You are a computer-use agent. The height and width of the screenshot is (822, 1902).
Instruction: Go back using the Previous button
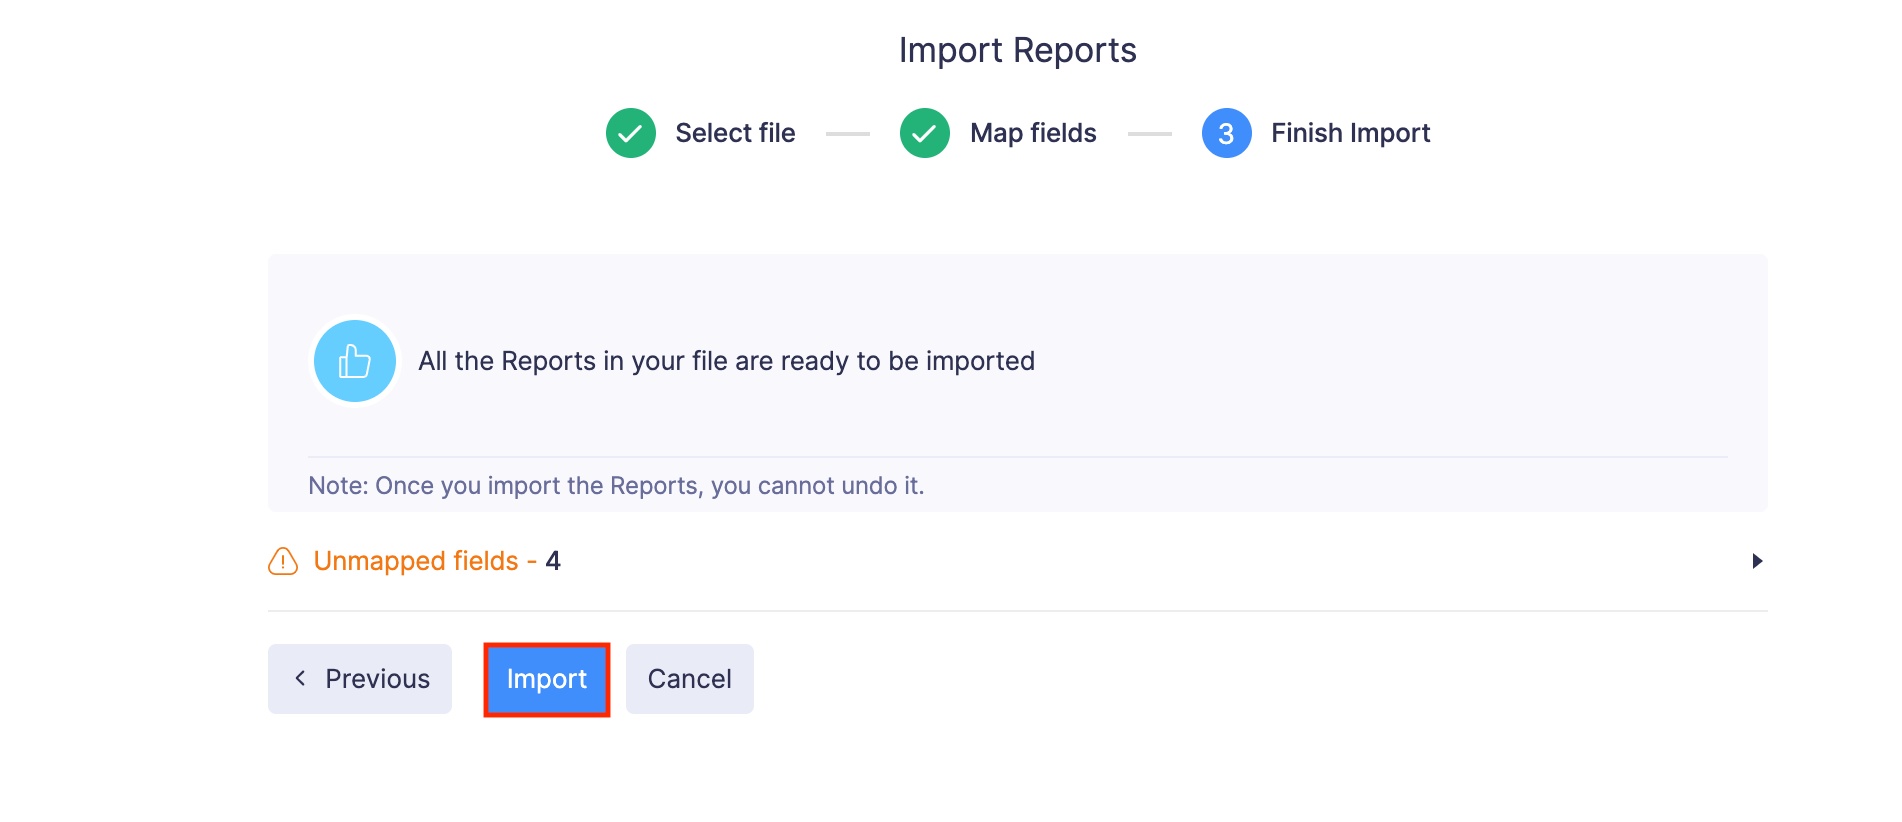[359, 679]
